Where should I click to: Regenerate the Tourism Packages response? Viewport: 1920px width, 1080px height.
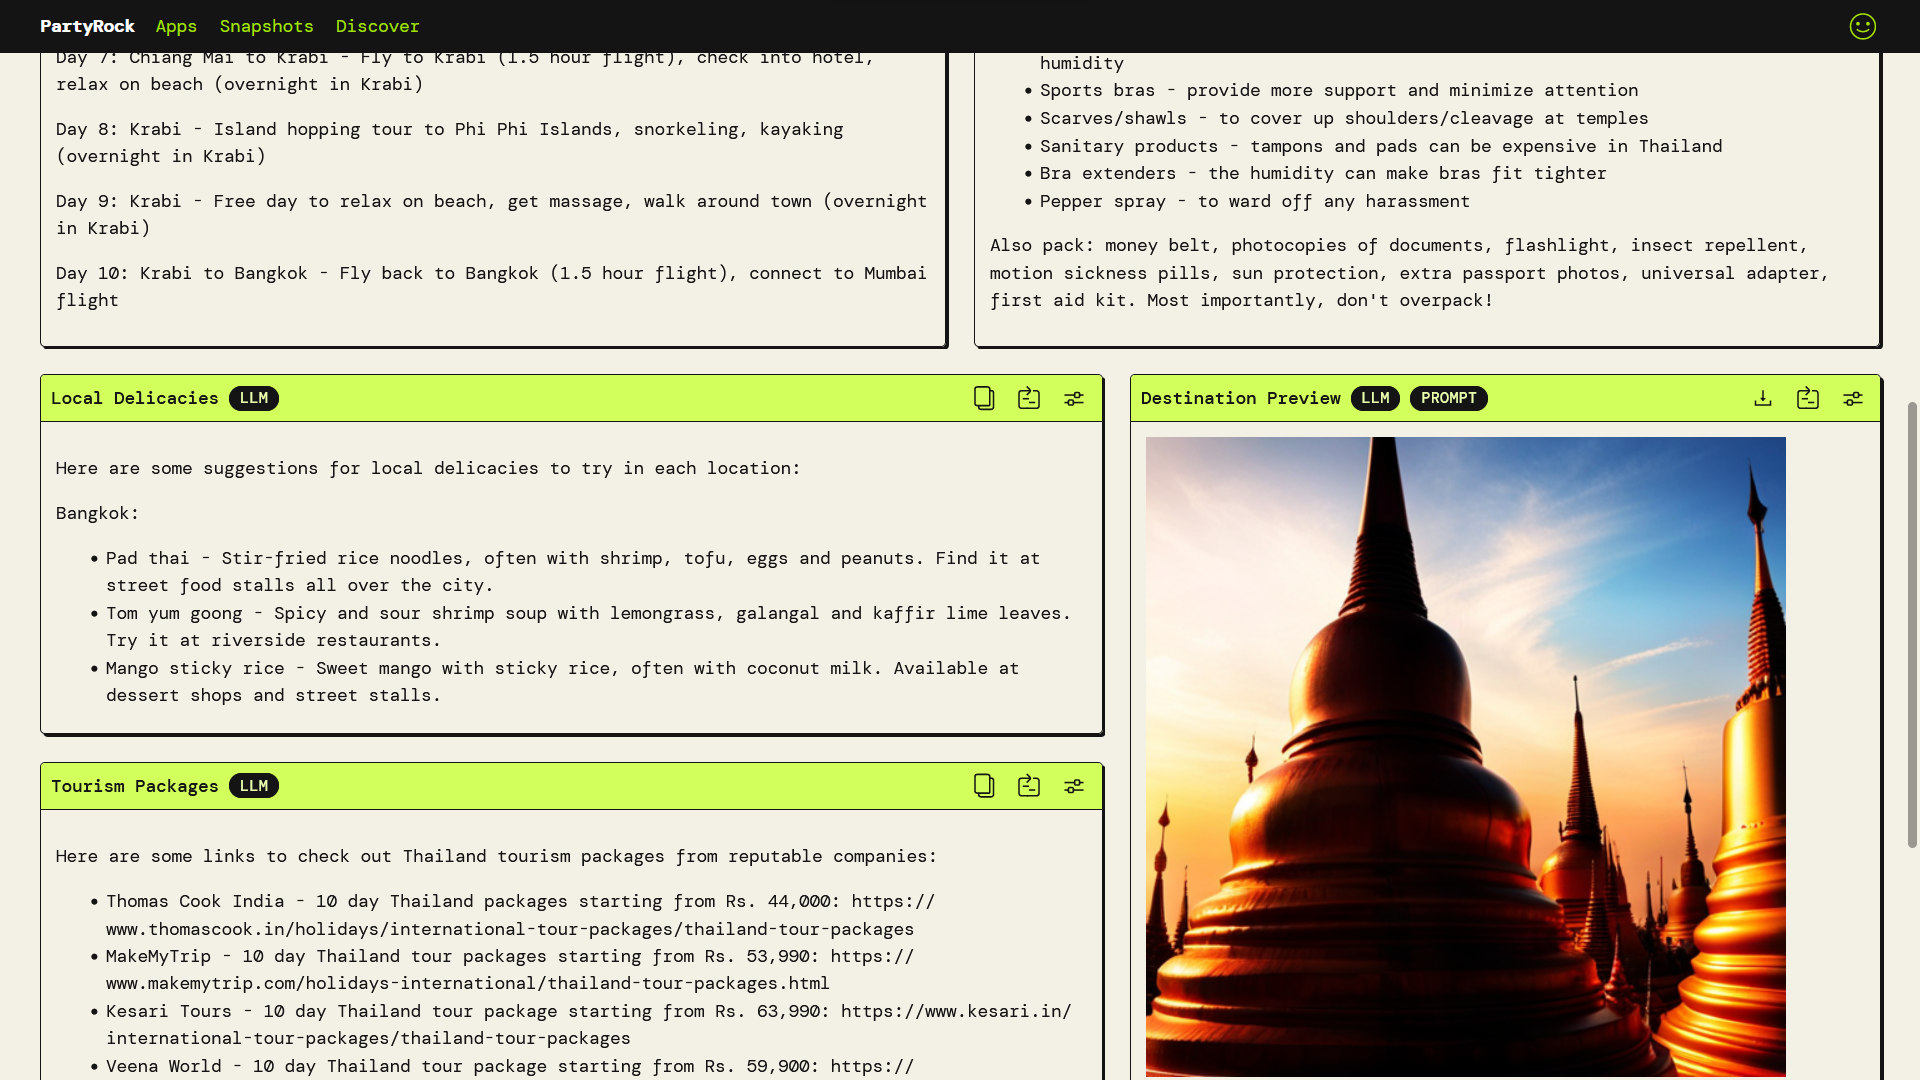coord(1029,786)
